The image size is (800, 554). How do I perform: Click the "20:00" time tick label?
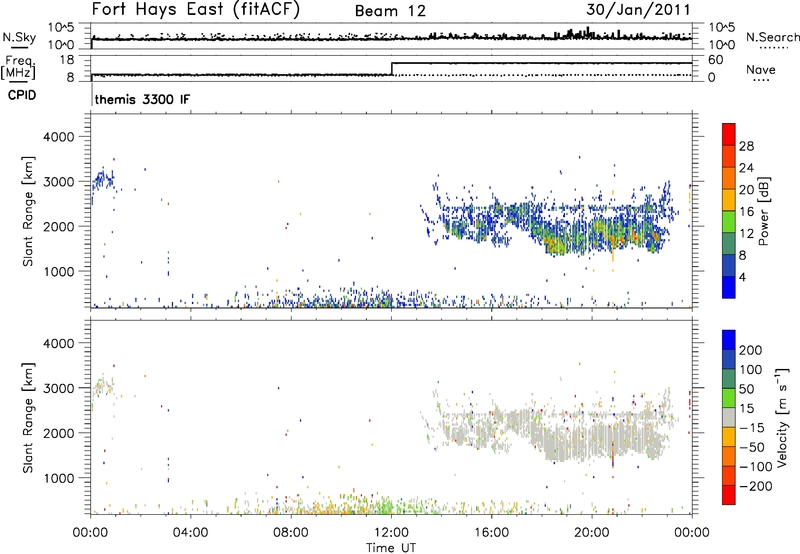coord(591,533)
